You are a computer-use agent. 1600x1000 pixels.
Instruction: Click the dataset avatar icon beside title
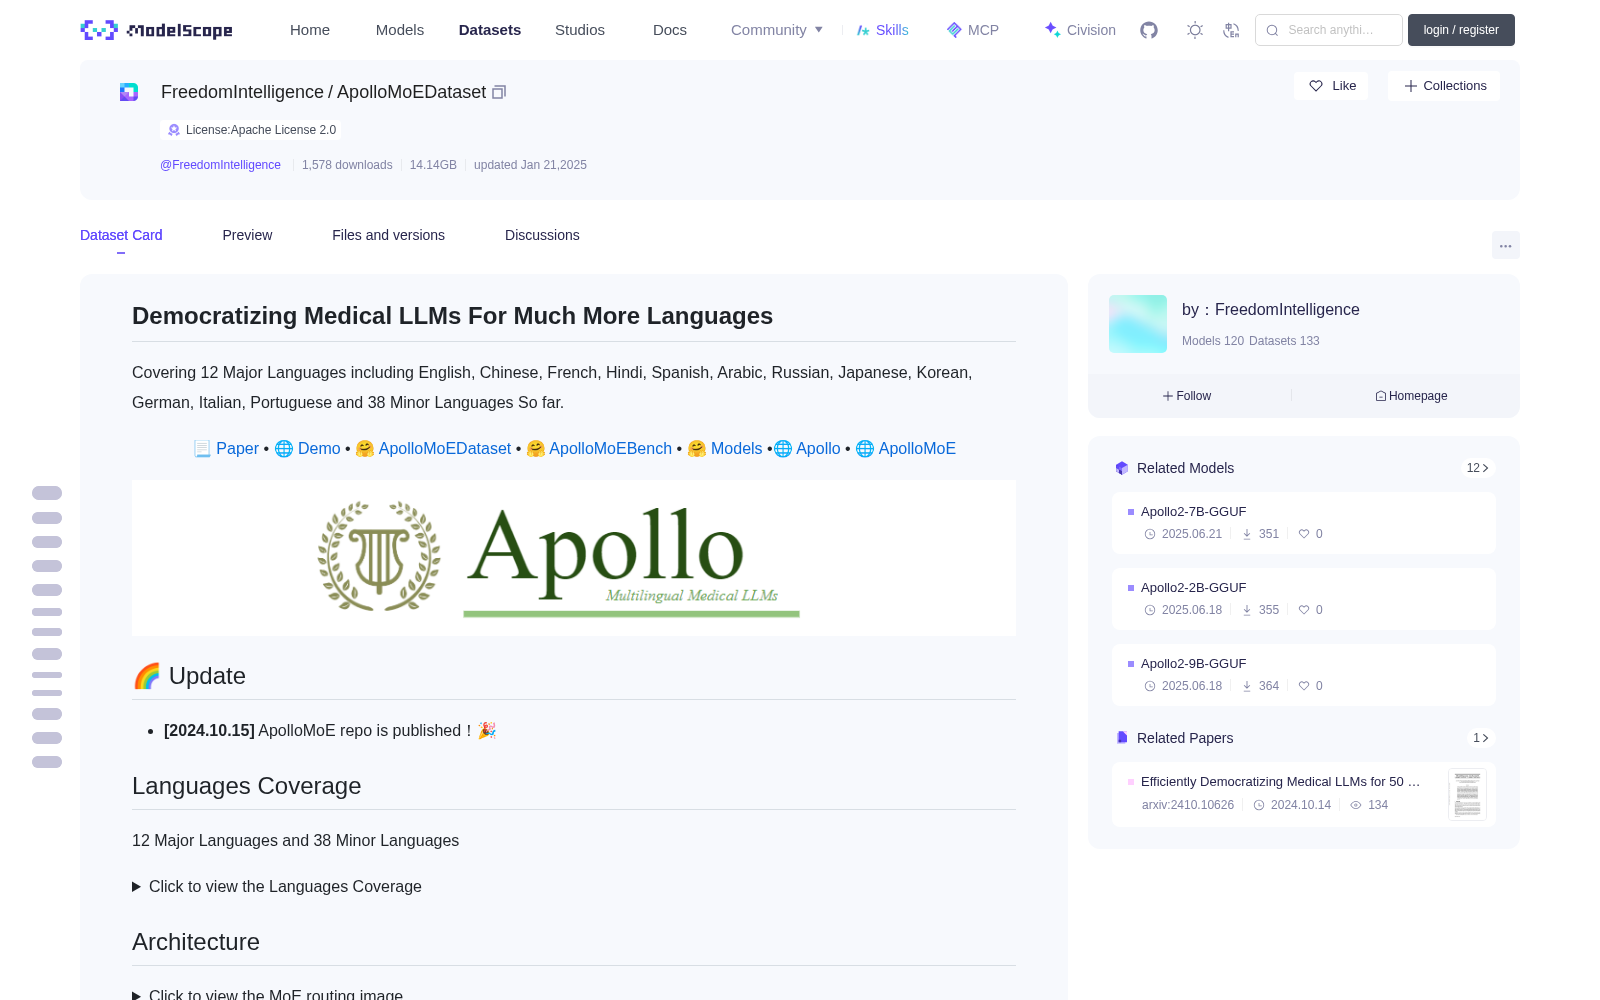[x=129, y=92]
